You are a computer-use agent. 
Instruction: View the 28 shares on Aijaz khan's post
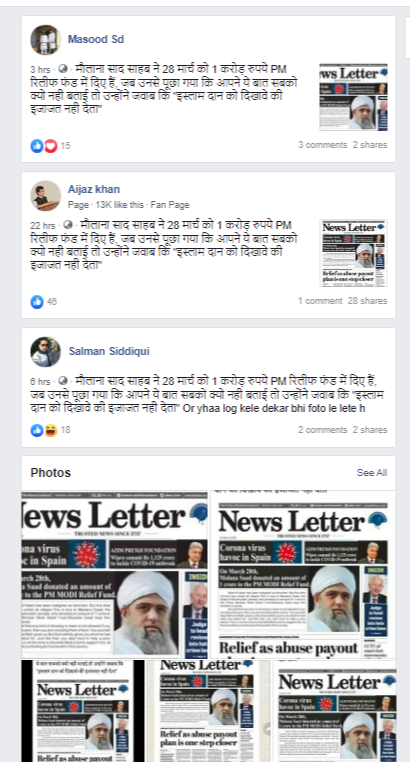pyautogui.click(x=367, y=301)
